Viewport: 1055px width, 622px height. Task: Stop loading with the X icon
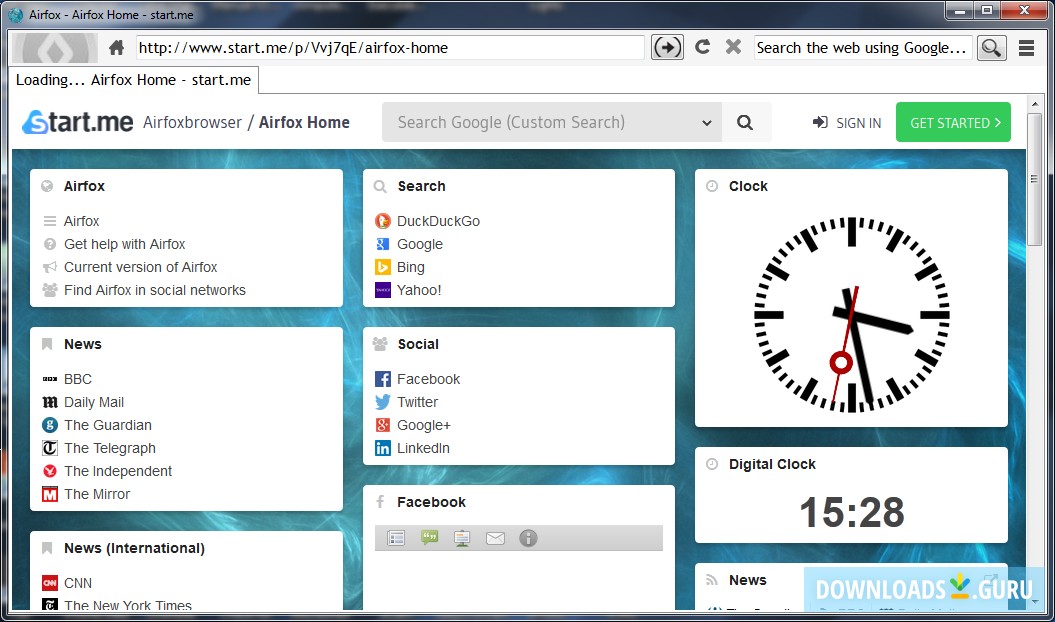pos(733,47)
